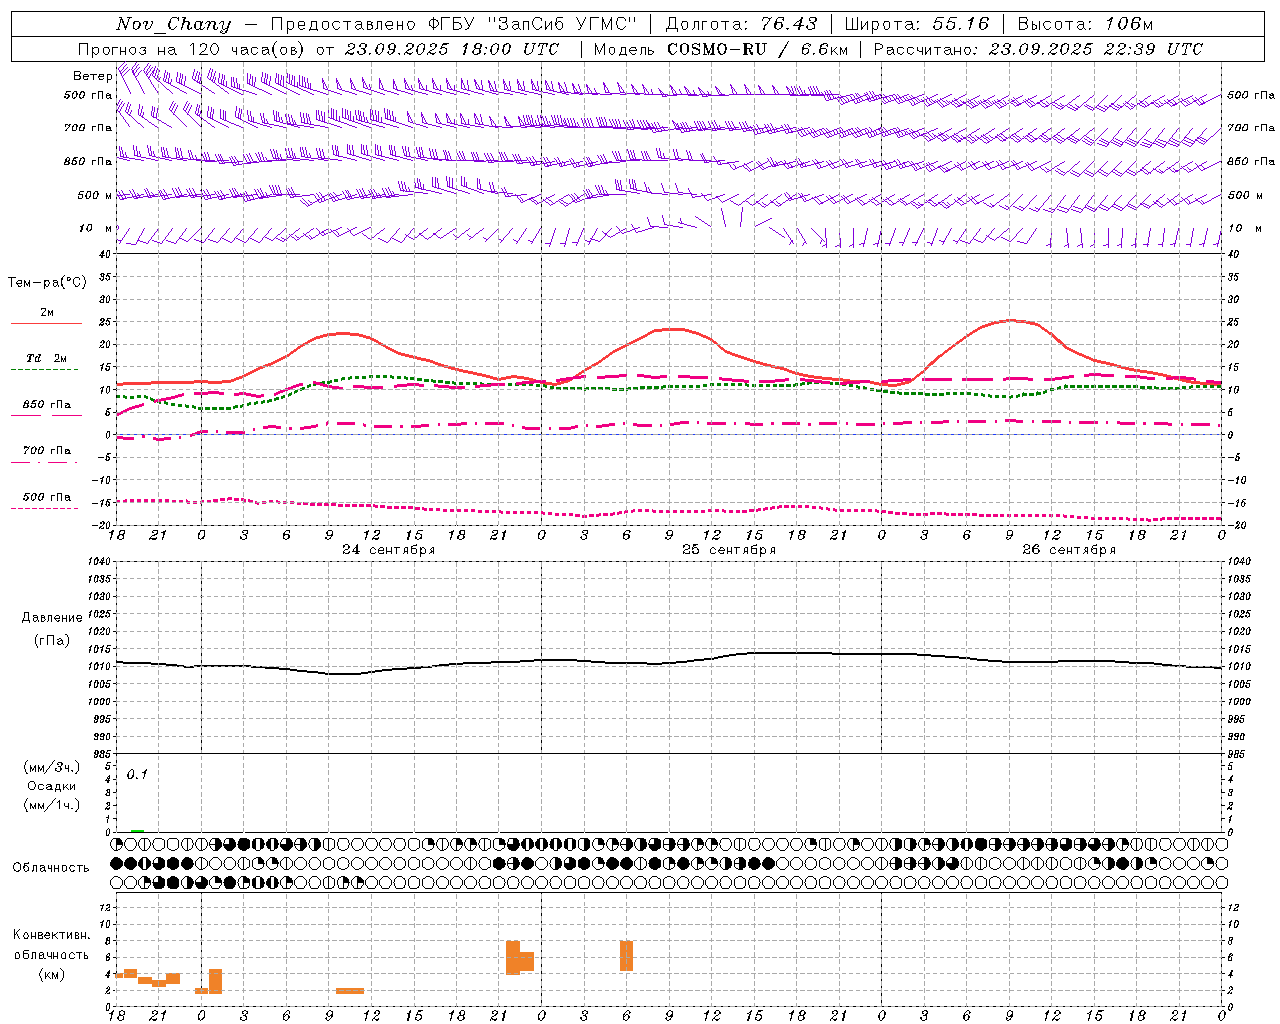Click the Td 2м legend entry
1280x1024 pixels.
coord(47,358)
